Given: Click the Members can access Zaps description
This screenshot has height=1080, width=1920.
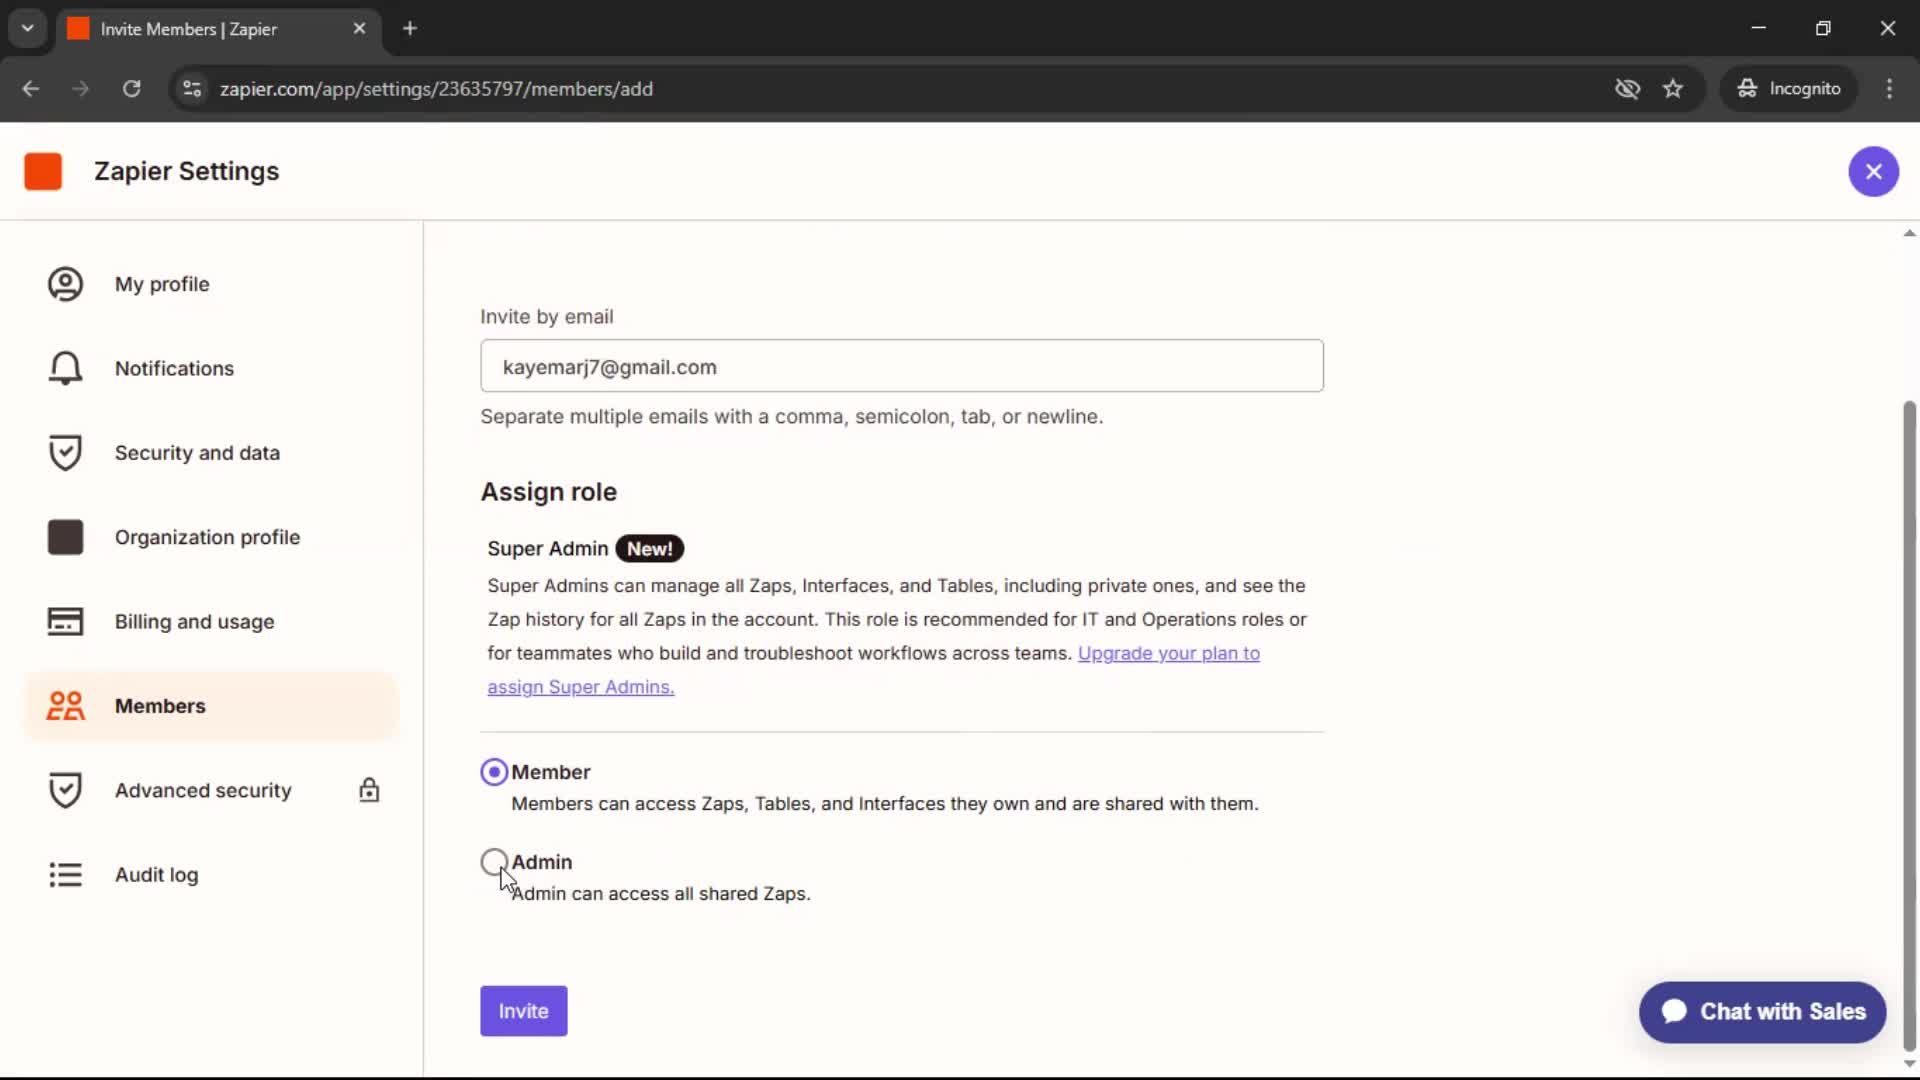Looking at the screenshot, I should tap(885, 804).
